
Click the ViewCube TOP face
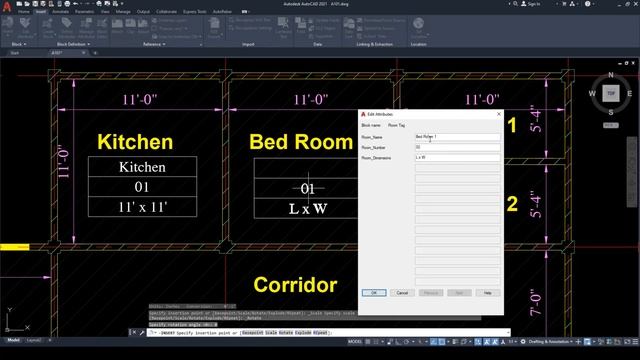coord(611,93)
